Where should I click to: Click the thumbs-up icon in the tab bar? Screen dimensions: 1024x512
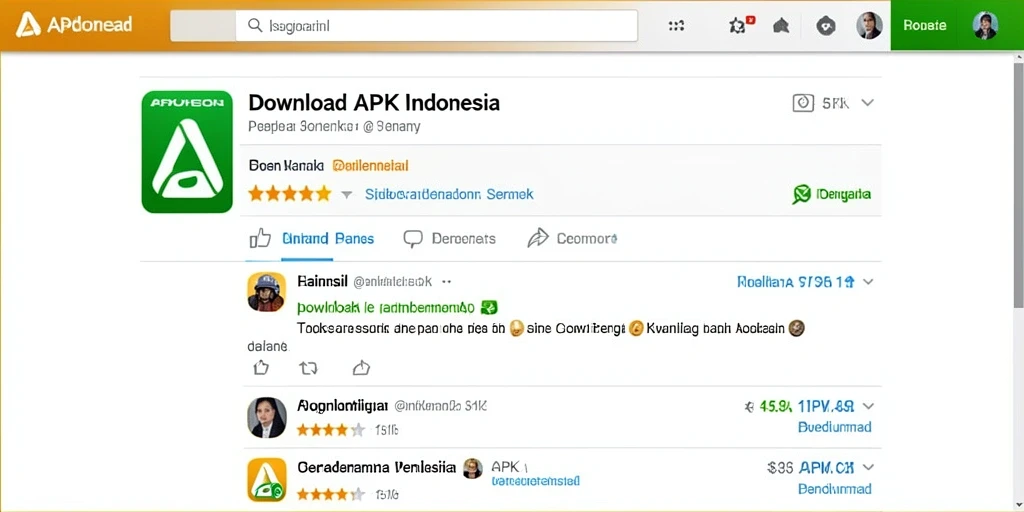coord(260,238)
